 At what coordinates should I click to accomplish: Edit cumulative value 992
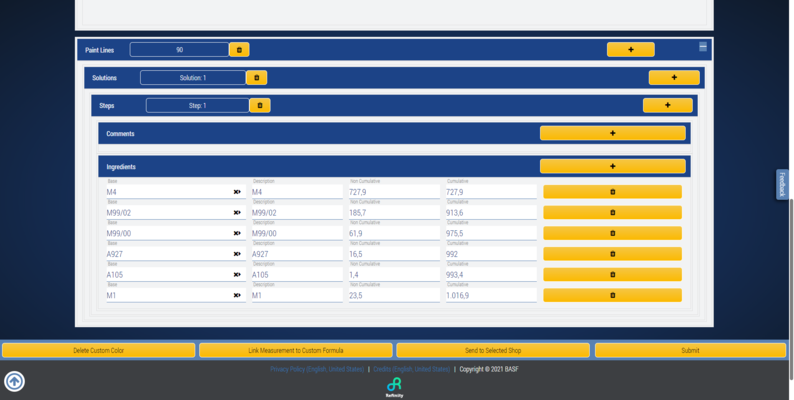pyautogui.click(x=491, y=254)
